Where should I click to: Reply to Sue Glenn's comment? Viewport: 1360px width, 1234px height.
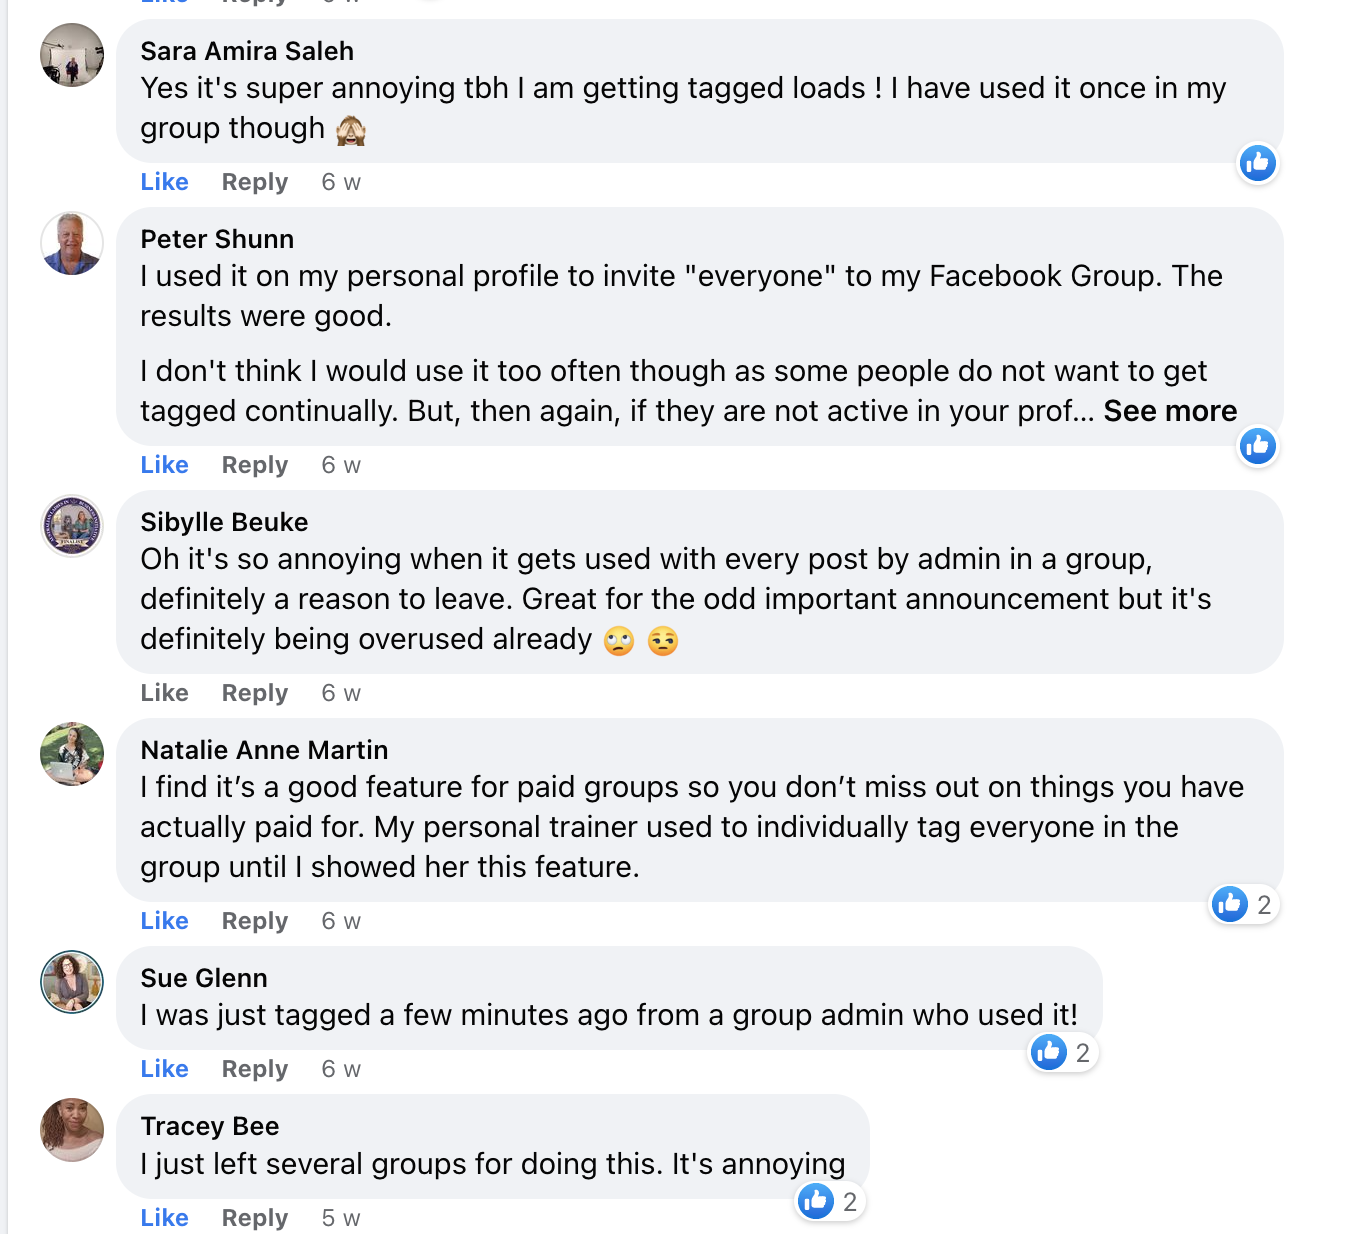point(254,1069)
